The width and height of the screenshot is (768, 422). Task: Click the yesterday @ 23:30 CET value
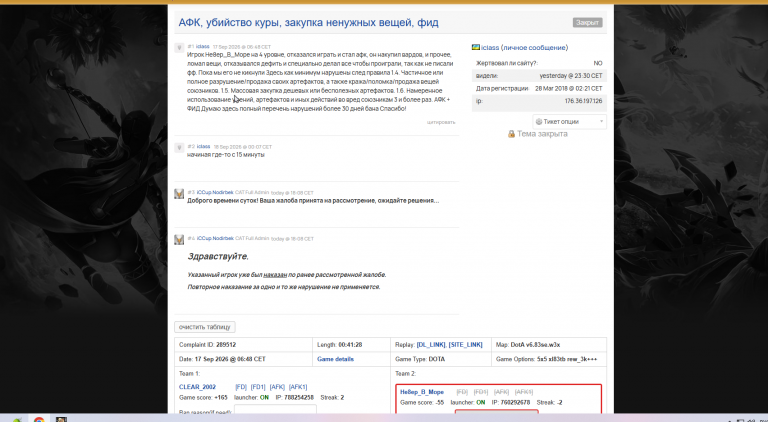571,76
